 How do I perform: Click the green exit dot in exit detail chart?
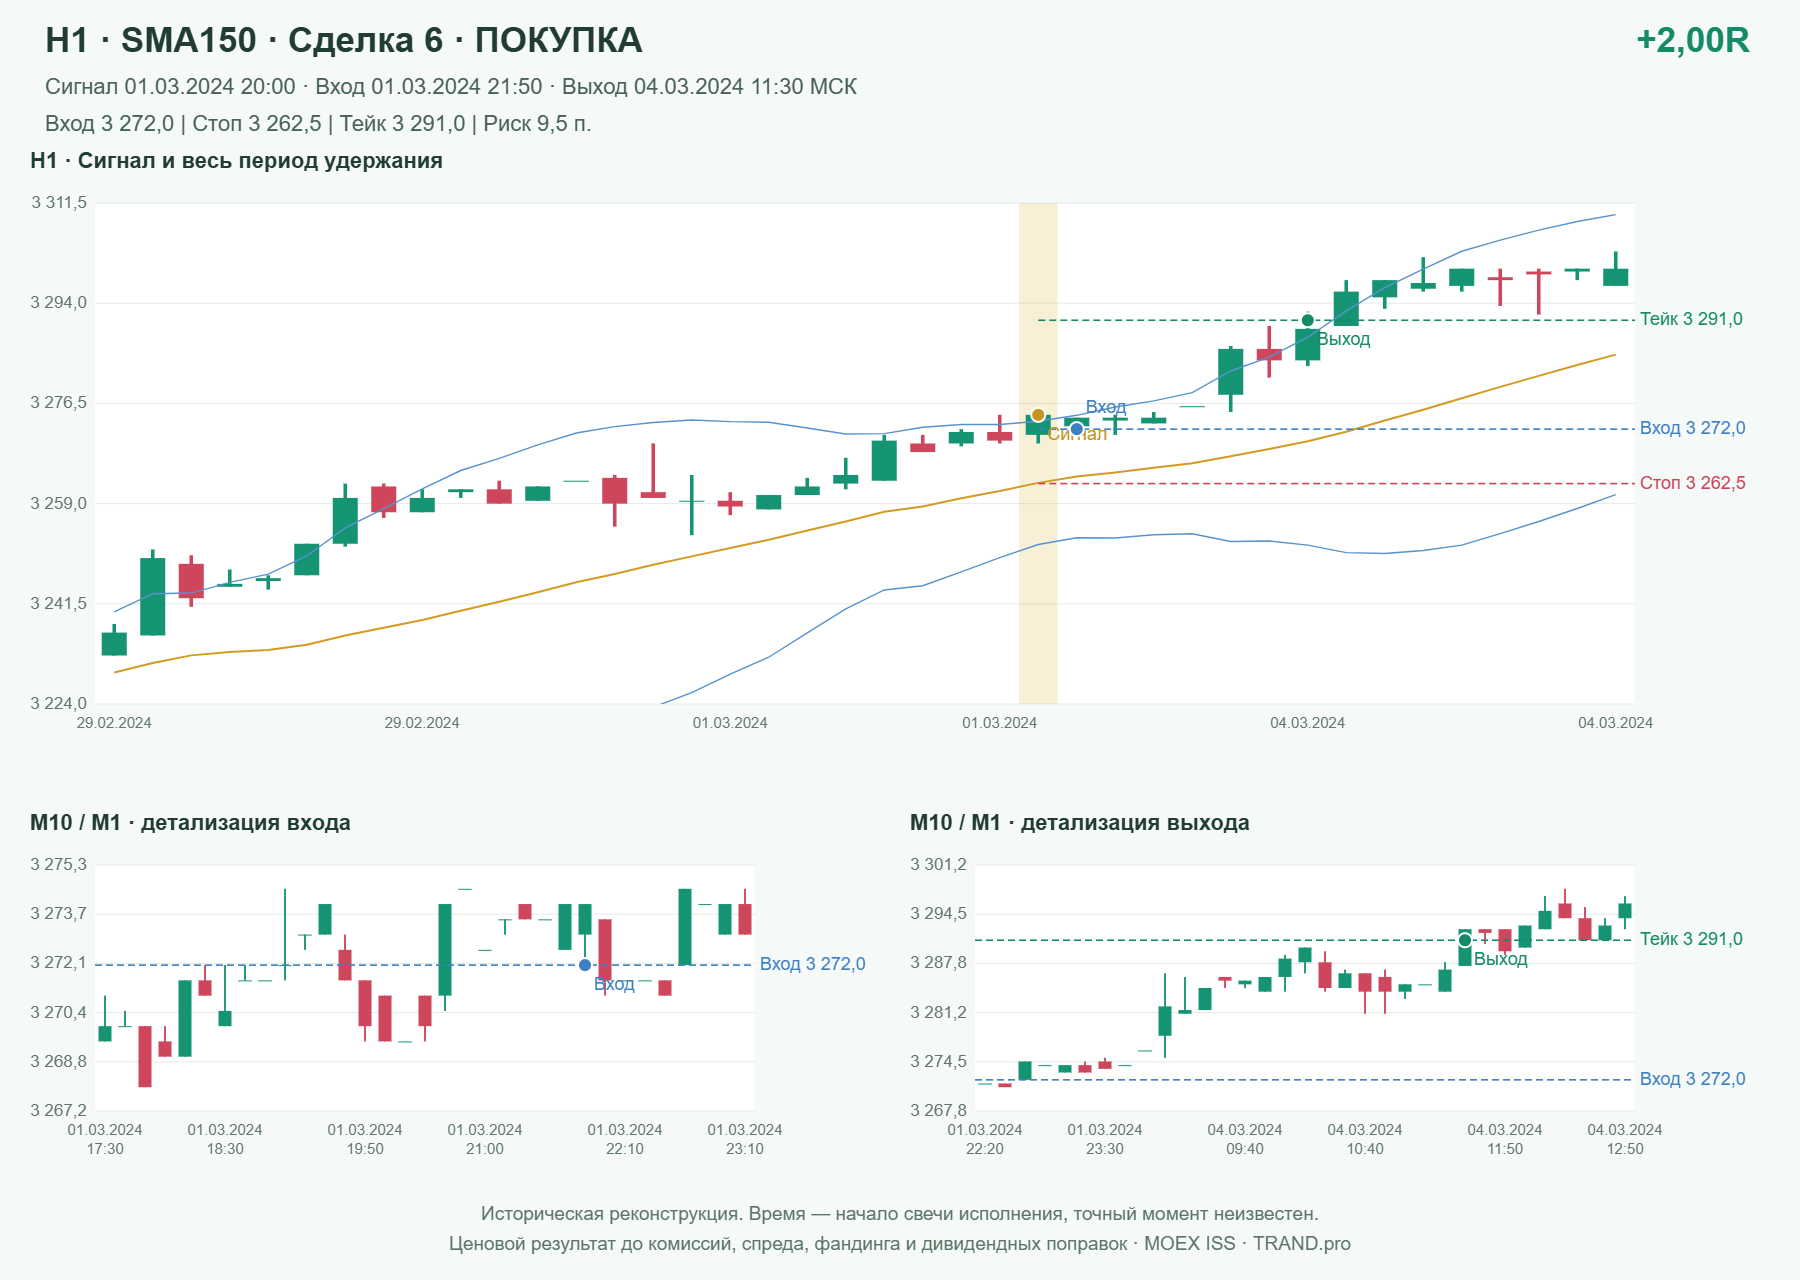(1465, 940)
